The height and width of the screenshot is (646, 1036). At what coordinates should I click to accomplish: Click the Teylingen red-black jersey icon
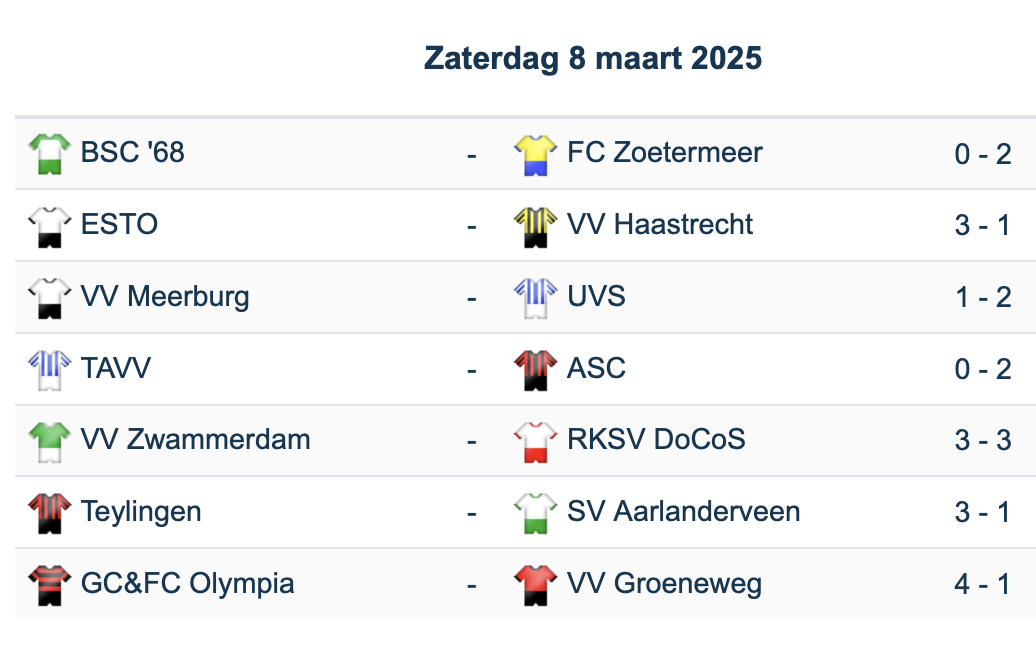click(49, 513)
